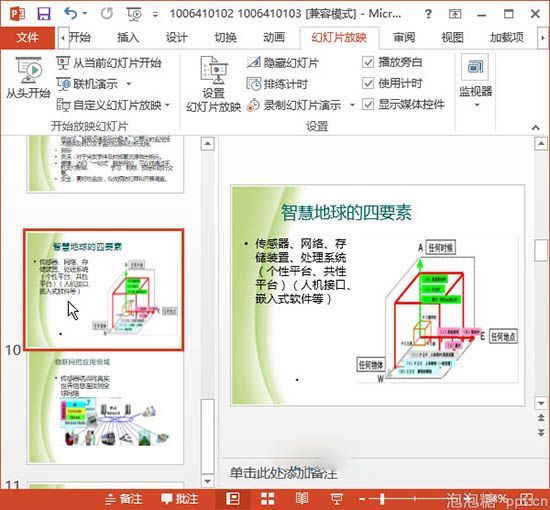Toggle 备注 notes in status bar
550x510 pixels.
pos(124,499)
